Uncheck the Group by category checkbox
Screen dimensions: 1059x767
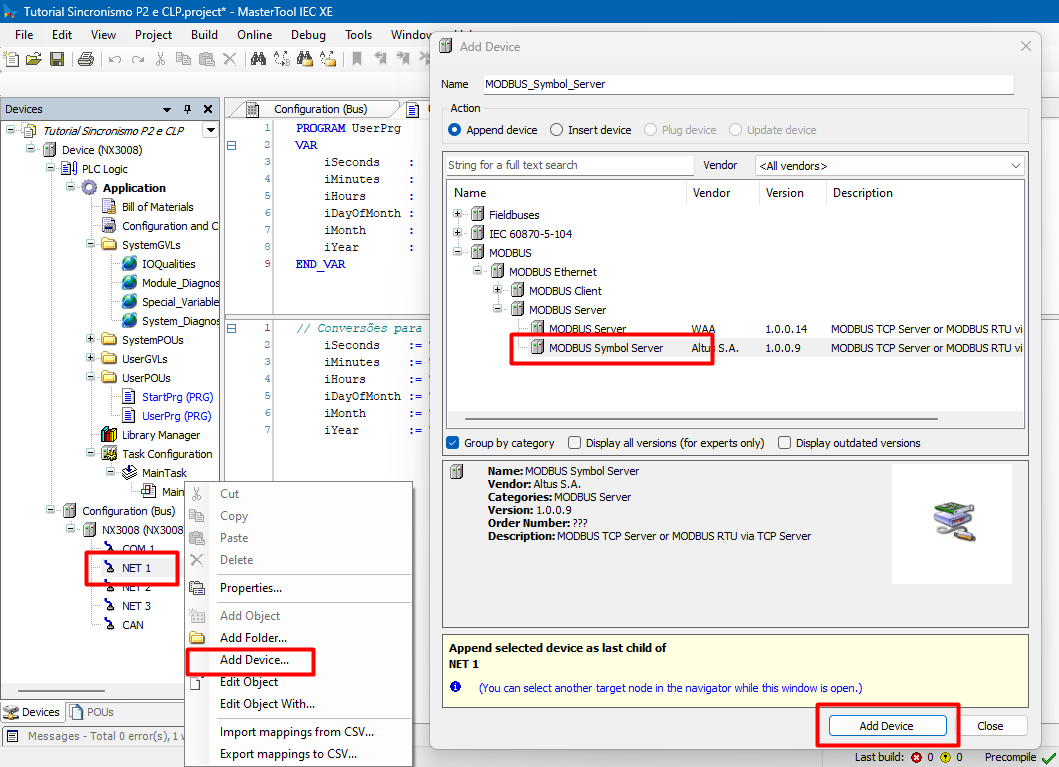(x=453, y=443)
